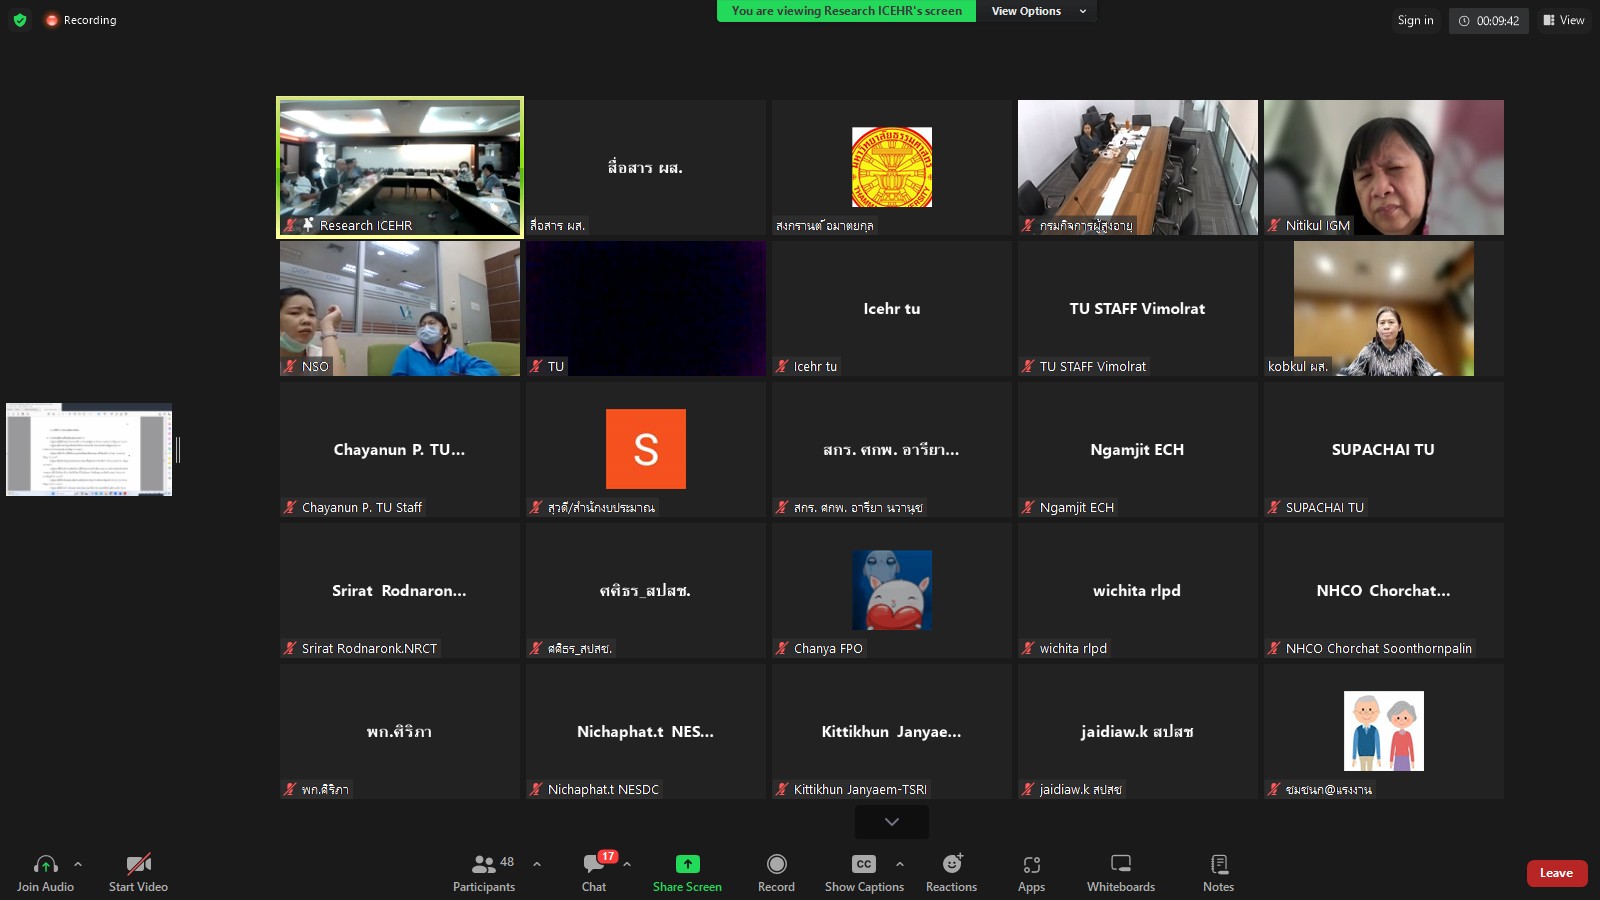Click the 'ศศิธร_สปสช.' participant tile

pos(646,590)
